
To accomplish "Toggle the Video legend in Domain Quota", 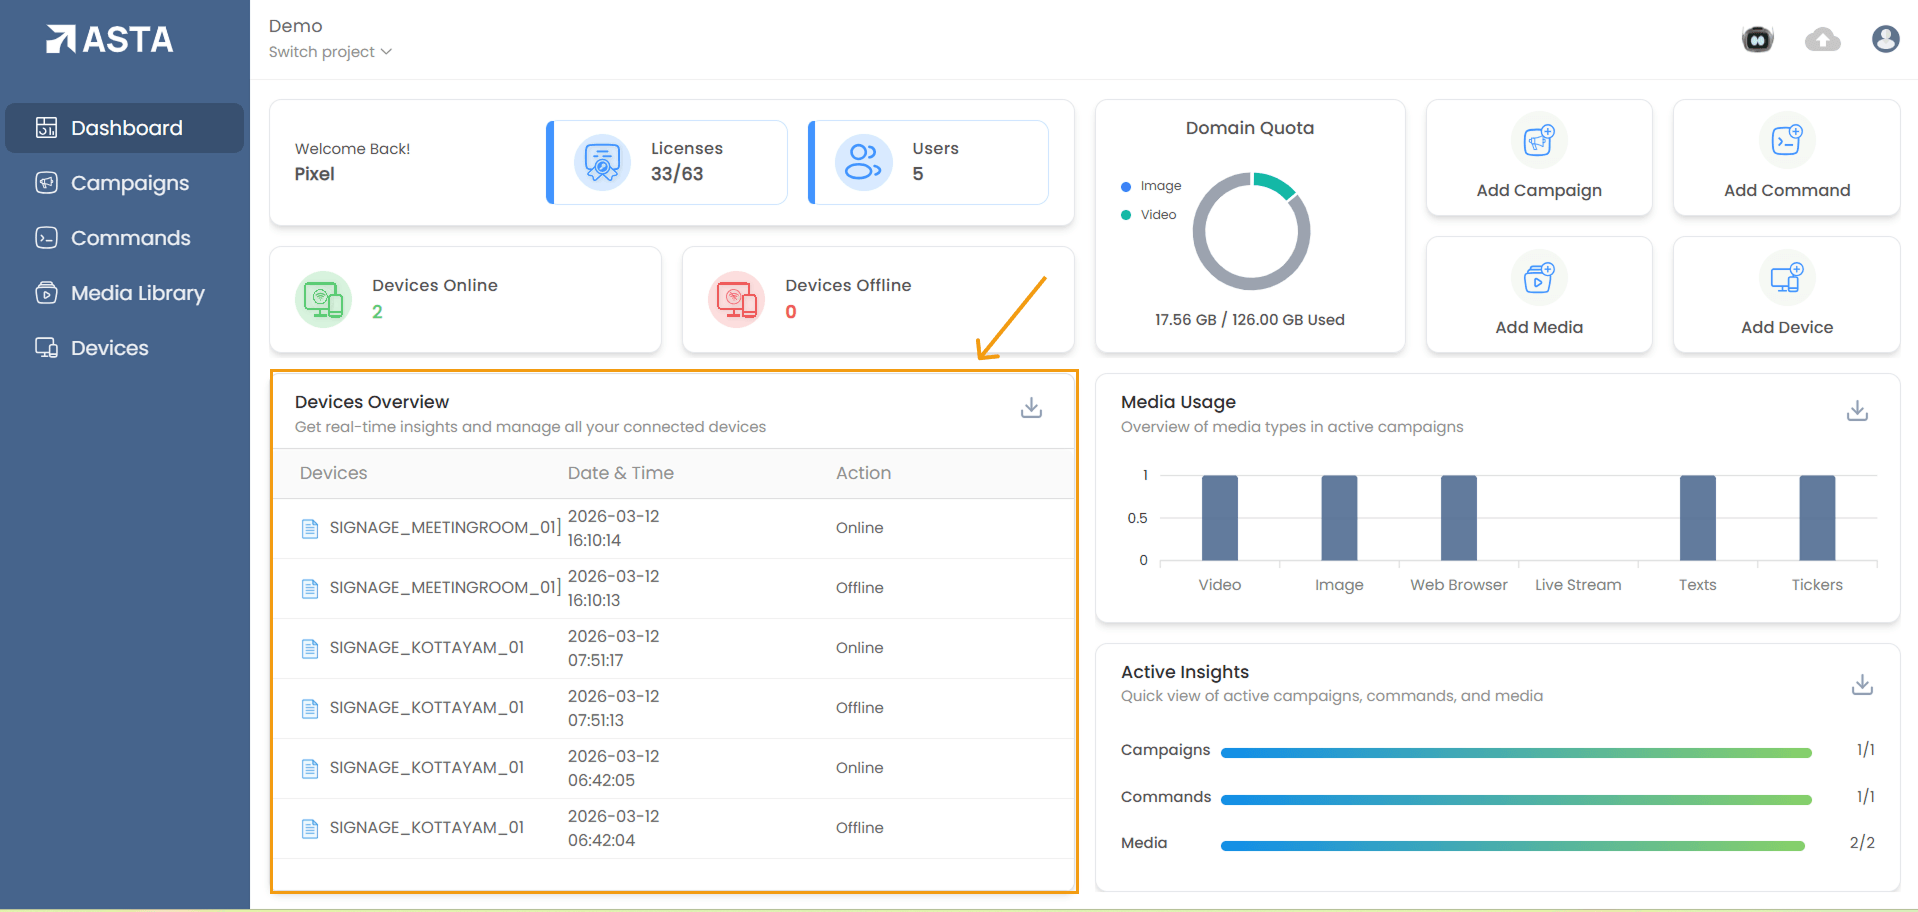I will pos(1150,215).
